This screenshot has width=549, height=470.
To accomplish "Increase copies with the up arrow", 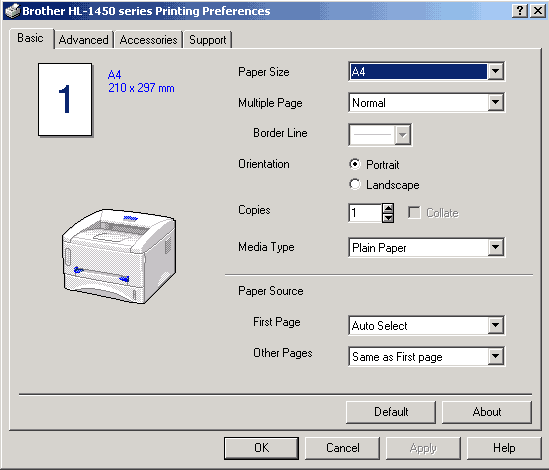I will (388, 208).
